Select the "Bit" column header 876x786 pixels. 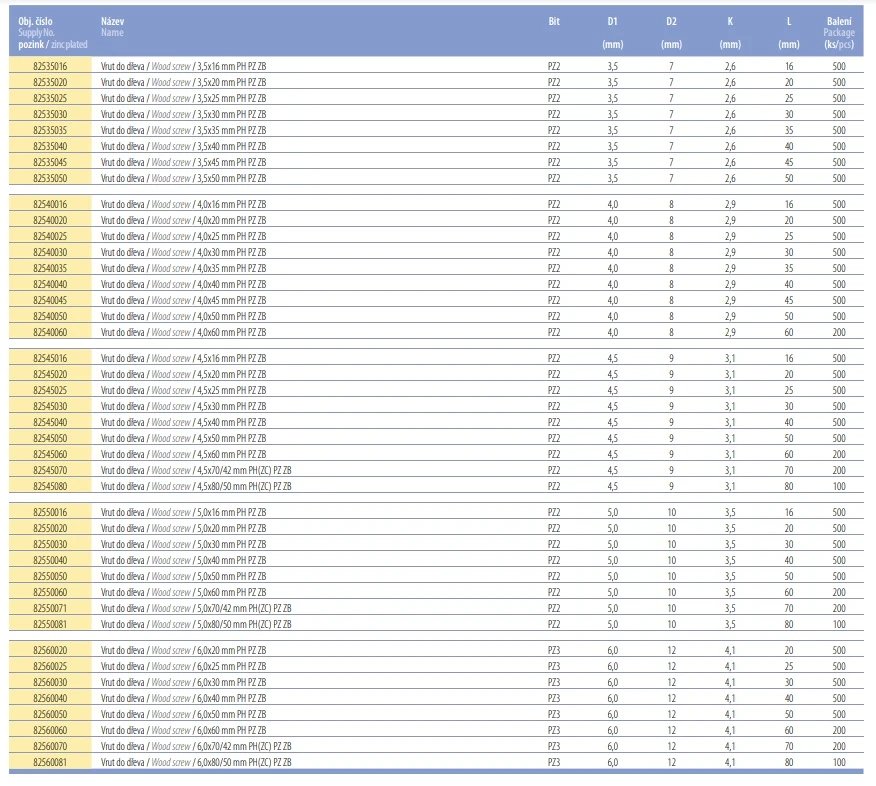pos(554,20)
